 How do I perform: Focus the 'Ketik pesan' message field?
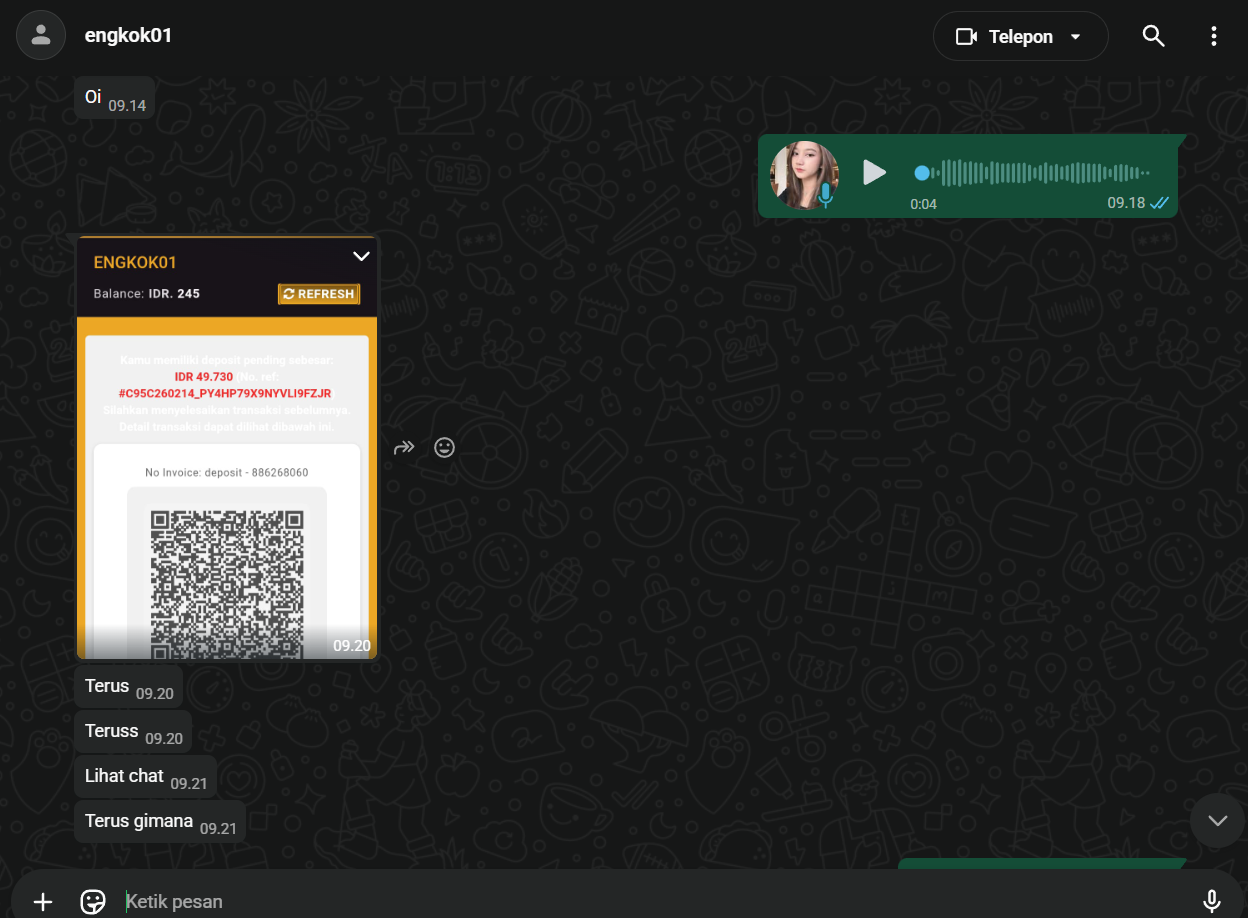point(655,901)
